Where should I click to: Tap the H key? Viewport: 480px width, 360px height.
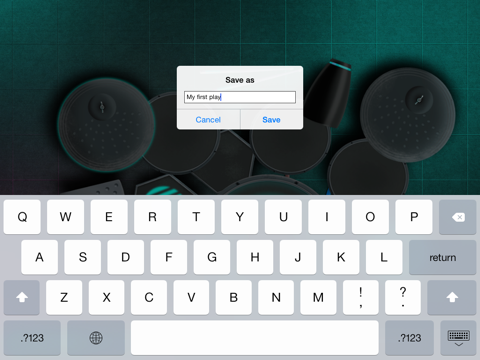[255, 257]
